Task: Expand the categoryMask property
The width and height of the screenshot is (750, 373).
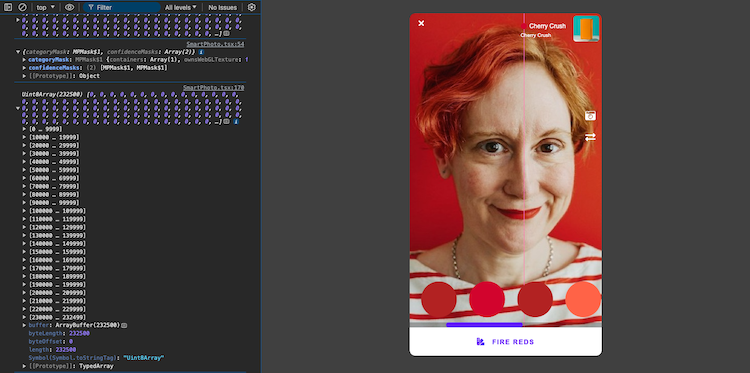Action: click(24, 60)
